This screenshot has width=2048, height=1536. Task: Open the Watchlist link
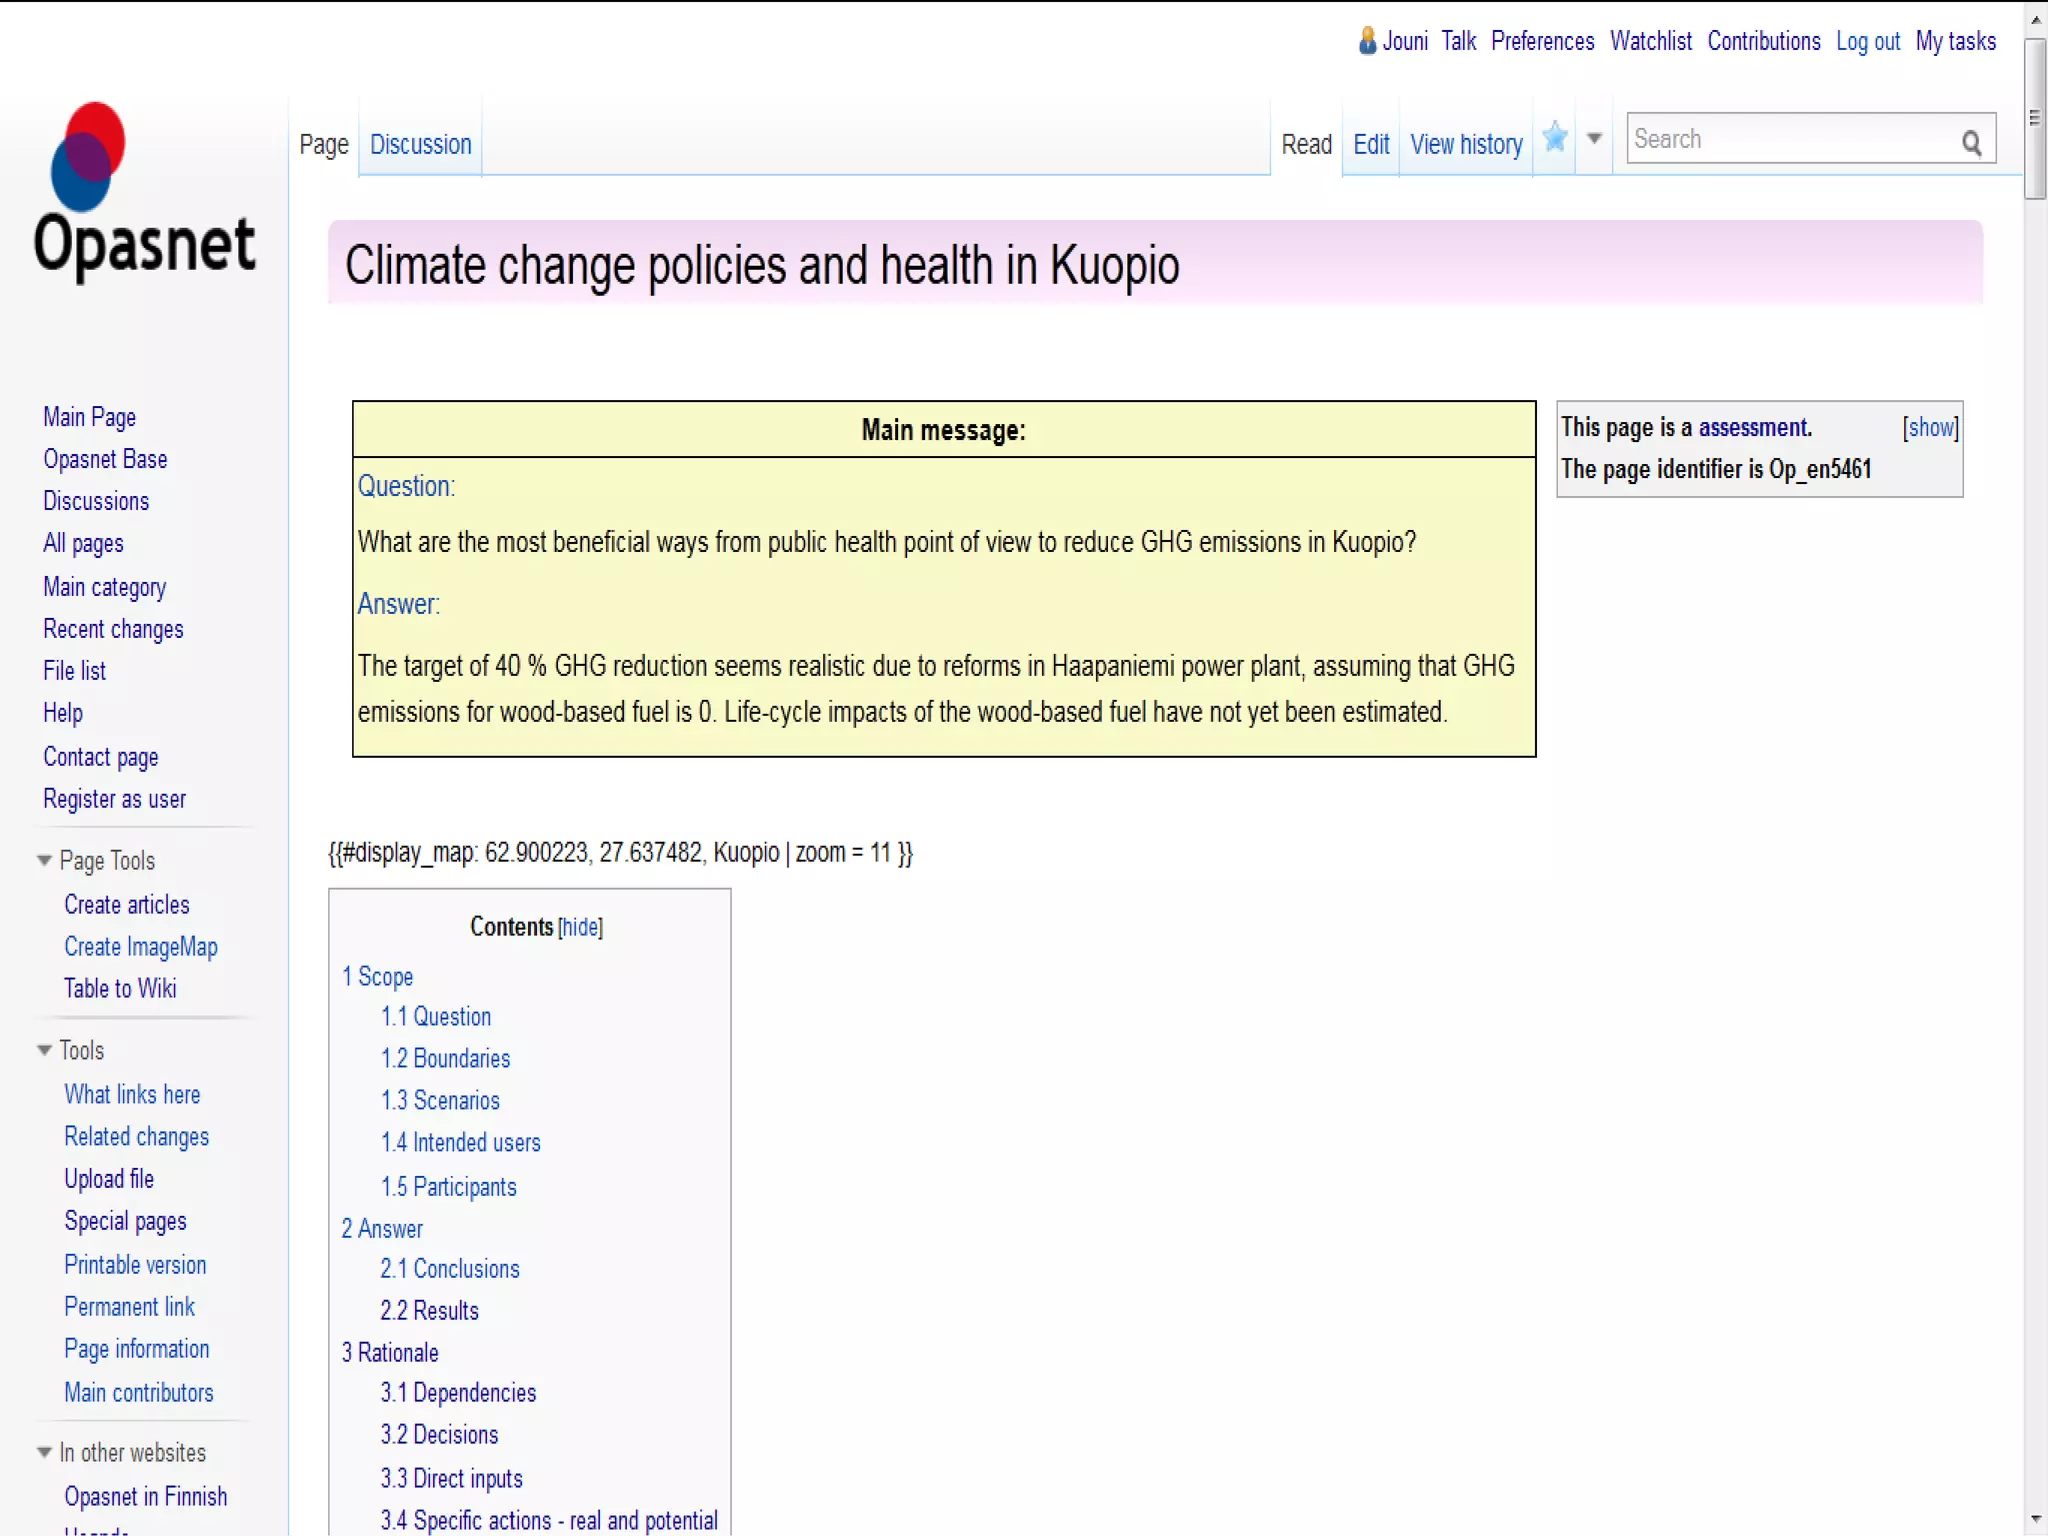1651,41
